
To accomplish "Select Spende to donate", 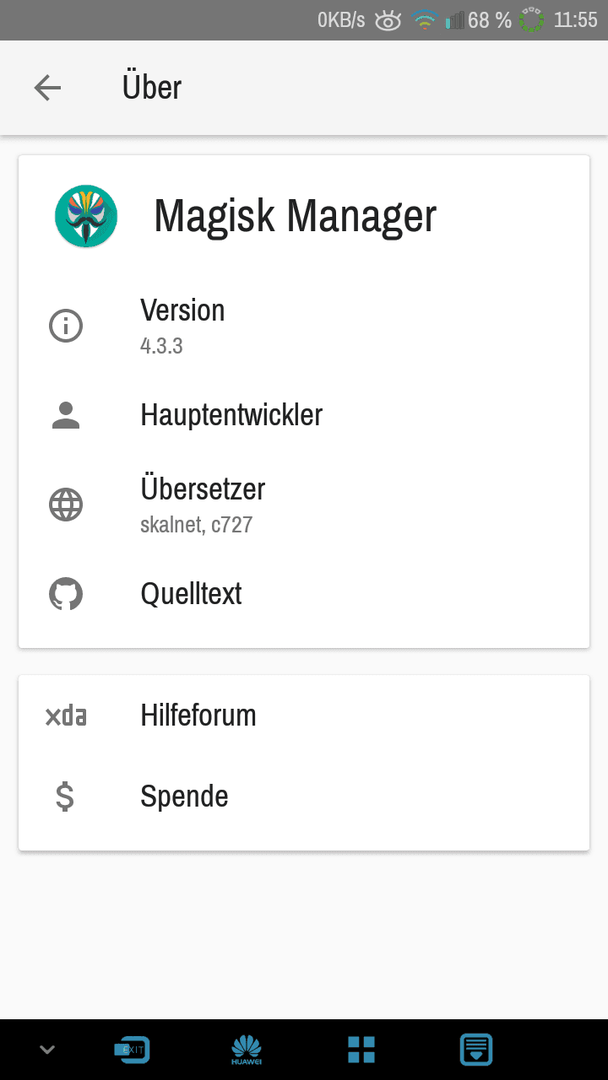I will pos(304,796).
